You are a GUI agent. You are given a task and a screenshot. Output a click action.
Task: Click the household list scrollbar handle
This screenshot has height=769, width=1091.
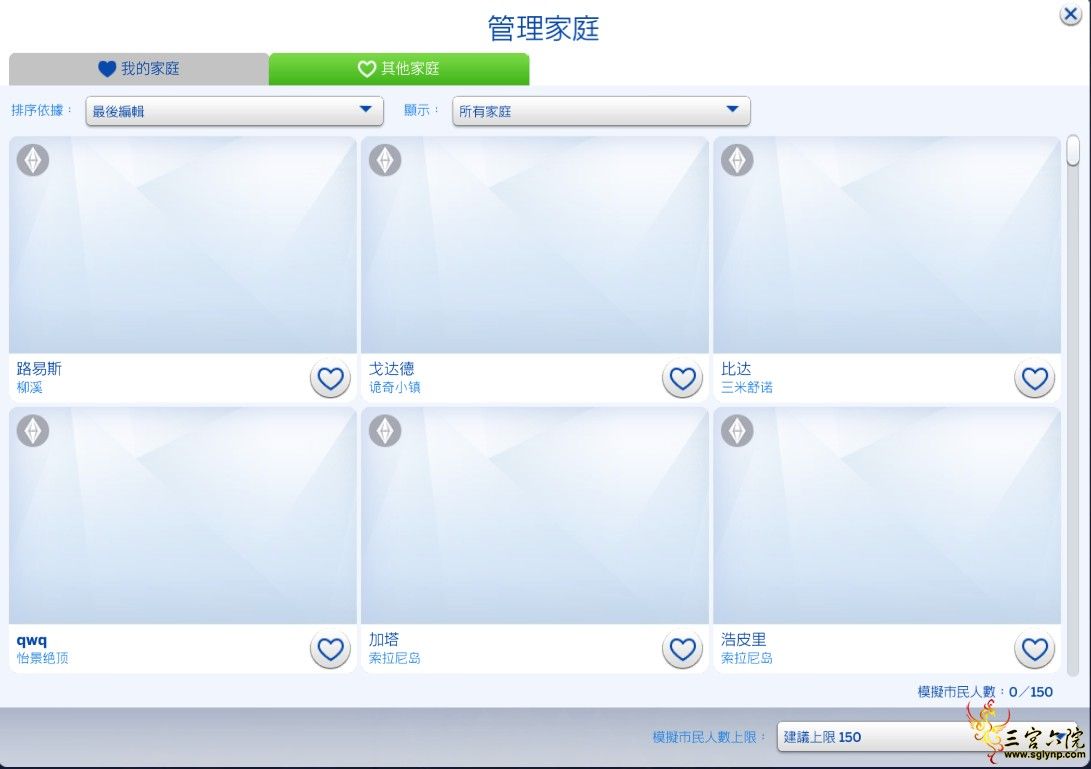click(1073, 150)
